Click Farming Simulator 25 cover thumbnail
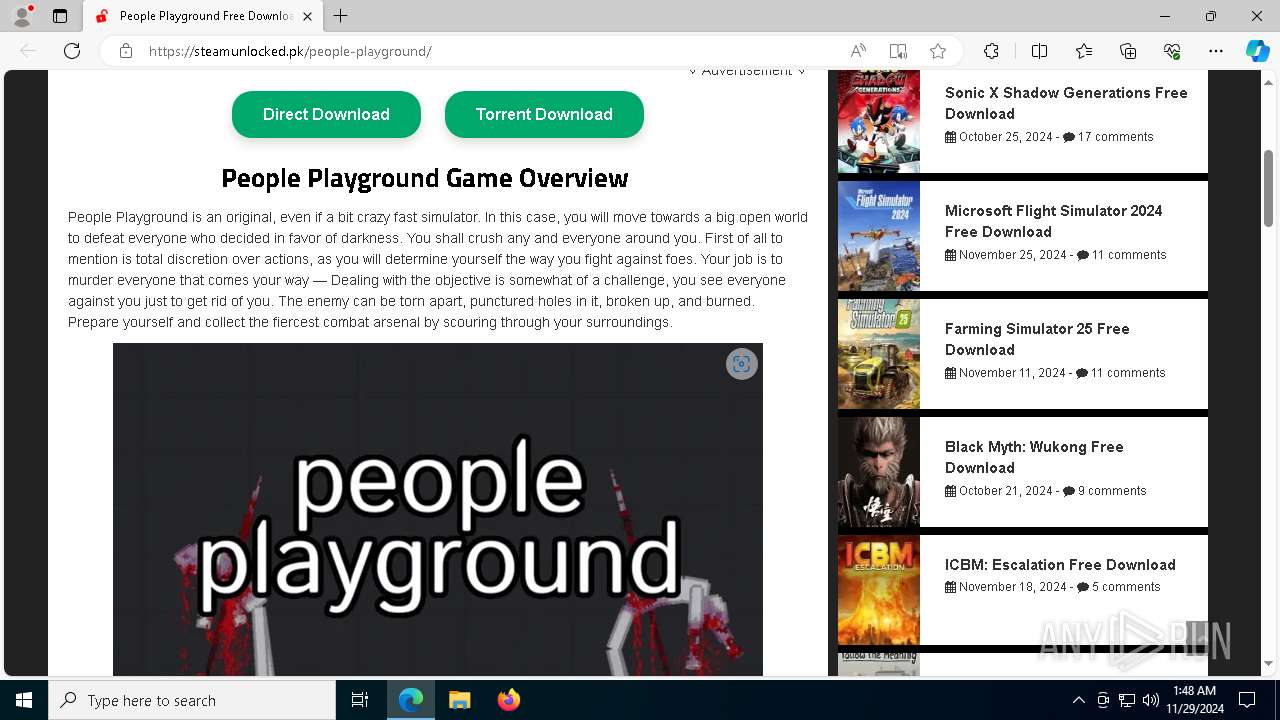1280x720 pixels. point(879,354)
